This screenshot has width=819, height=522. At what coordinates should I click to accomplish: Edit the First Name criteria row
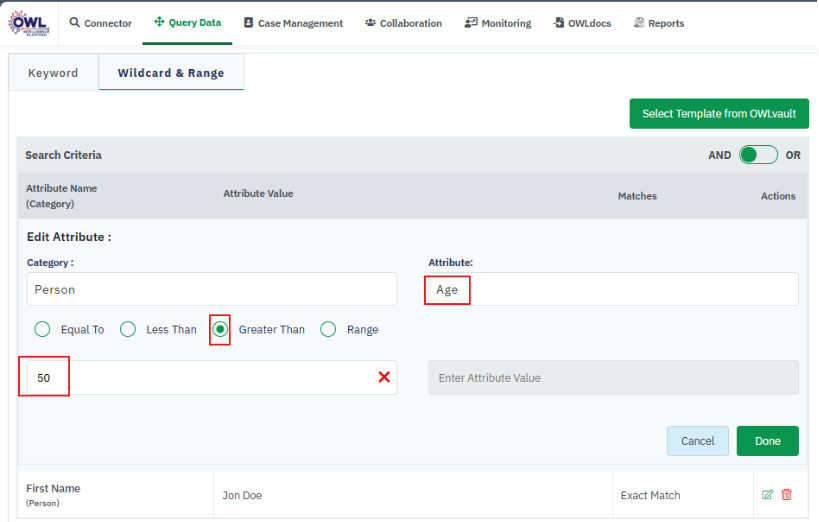(767, 495)
